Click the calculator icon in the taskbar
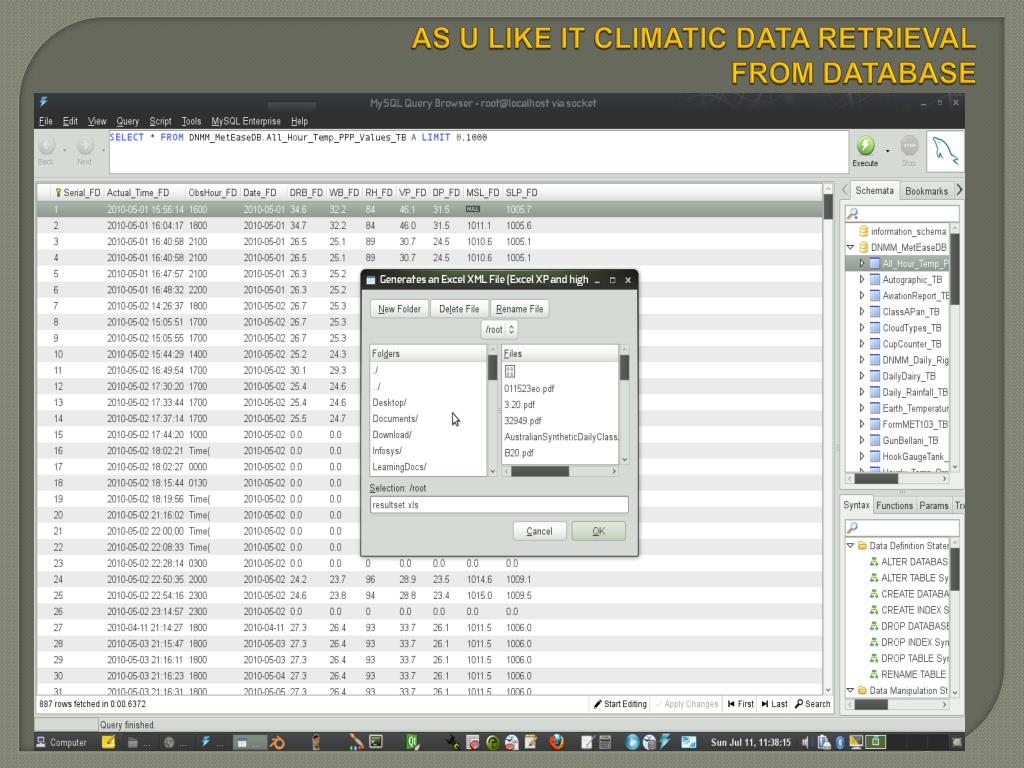This screenshot has width=1024, height=768. tap(605, 743)
